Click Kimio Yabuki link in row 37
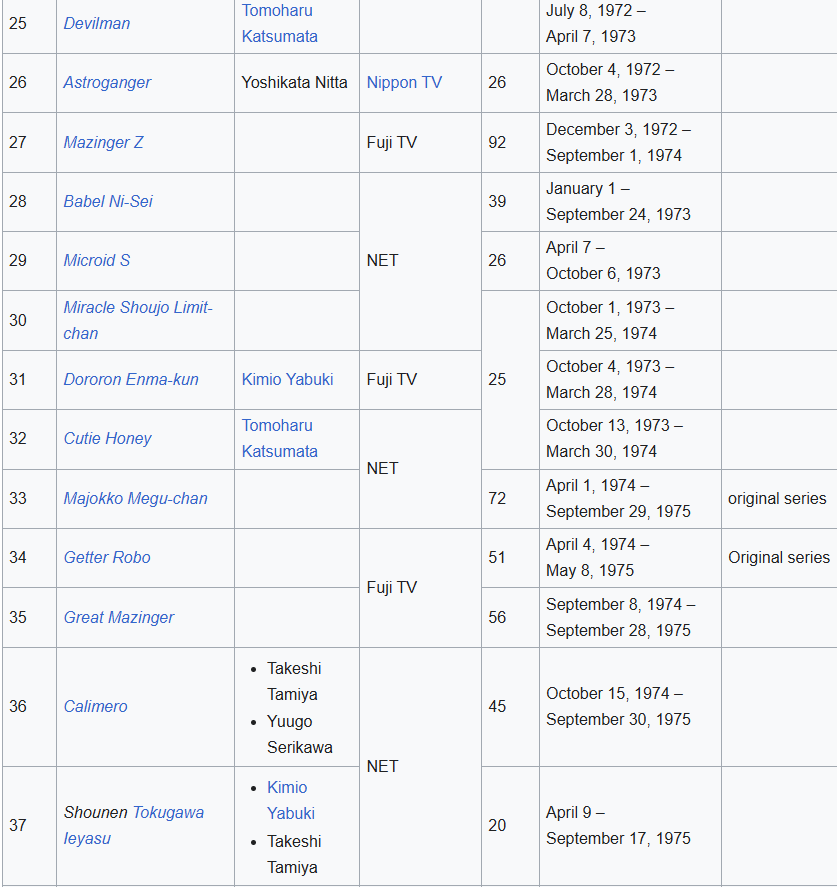The image size is (837, 887). pos(291,800)
